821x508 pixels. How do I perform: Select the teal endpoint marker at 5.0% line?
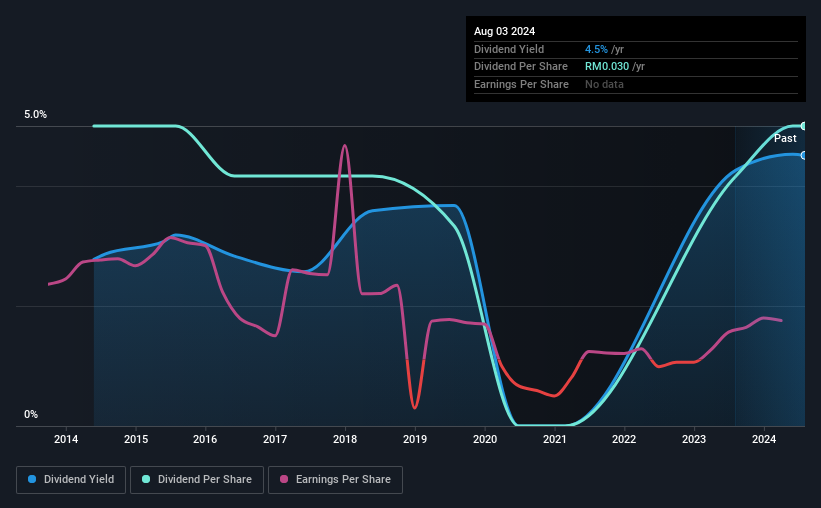[x=804, y=126]
